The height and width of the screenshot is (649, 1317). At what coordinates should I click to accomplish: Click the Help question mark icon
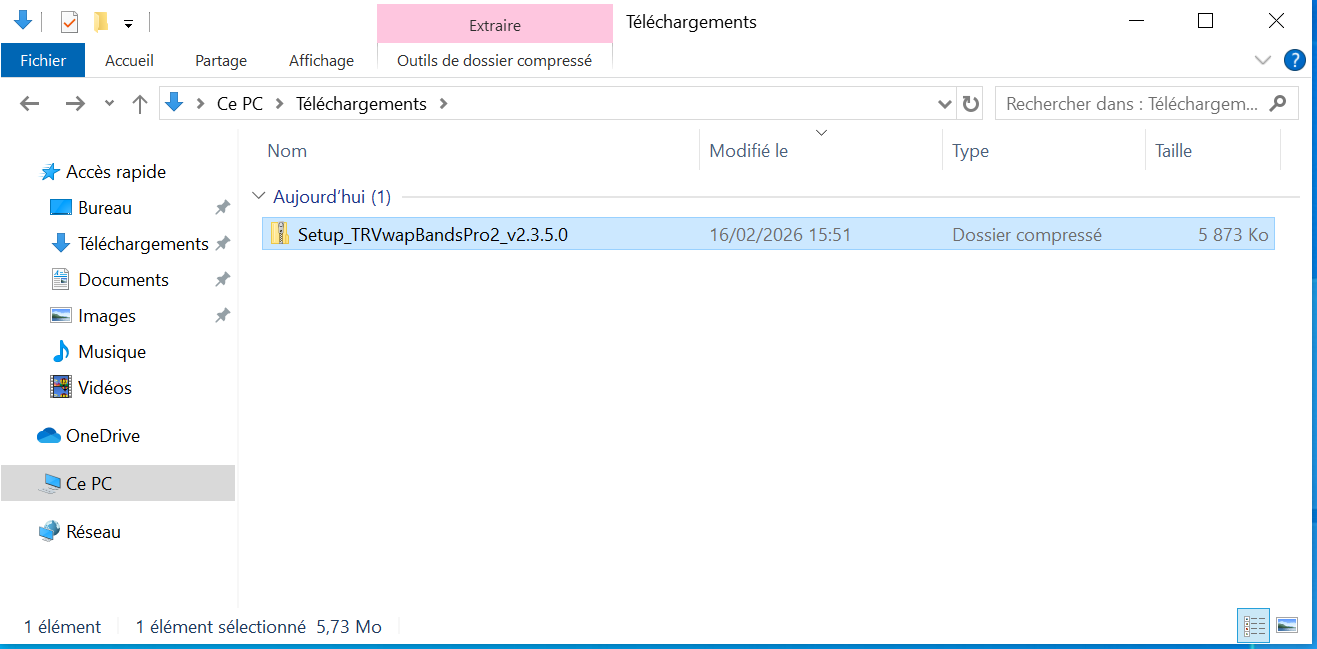point(1294,60)
